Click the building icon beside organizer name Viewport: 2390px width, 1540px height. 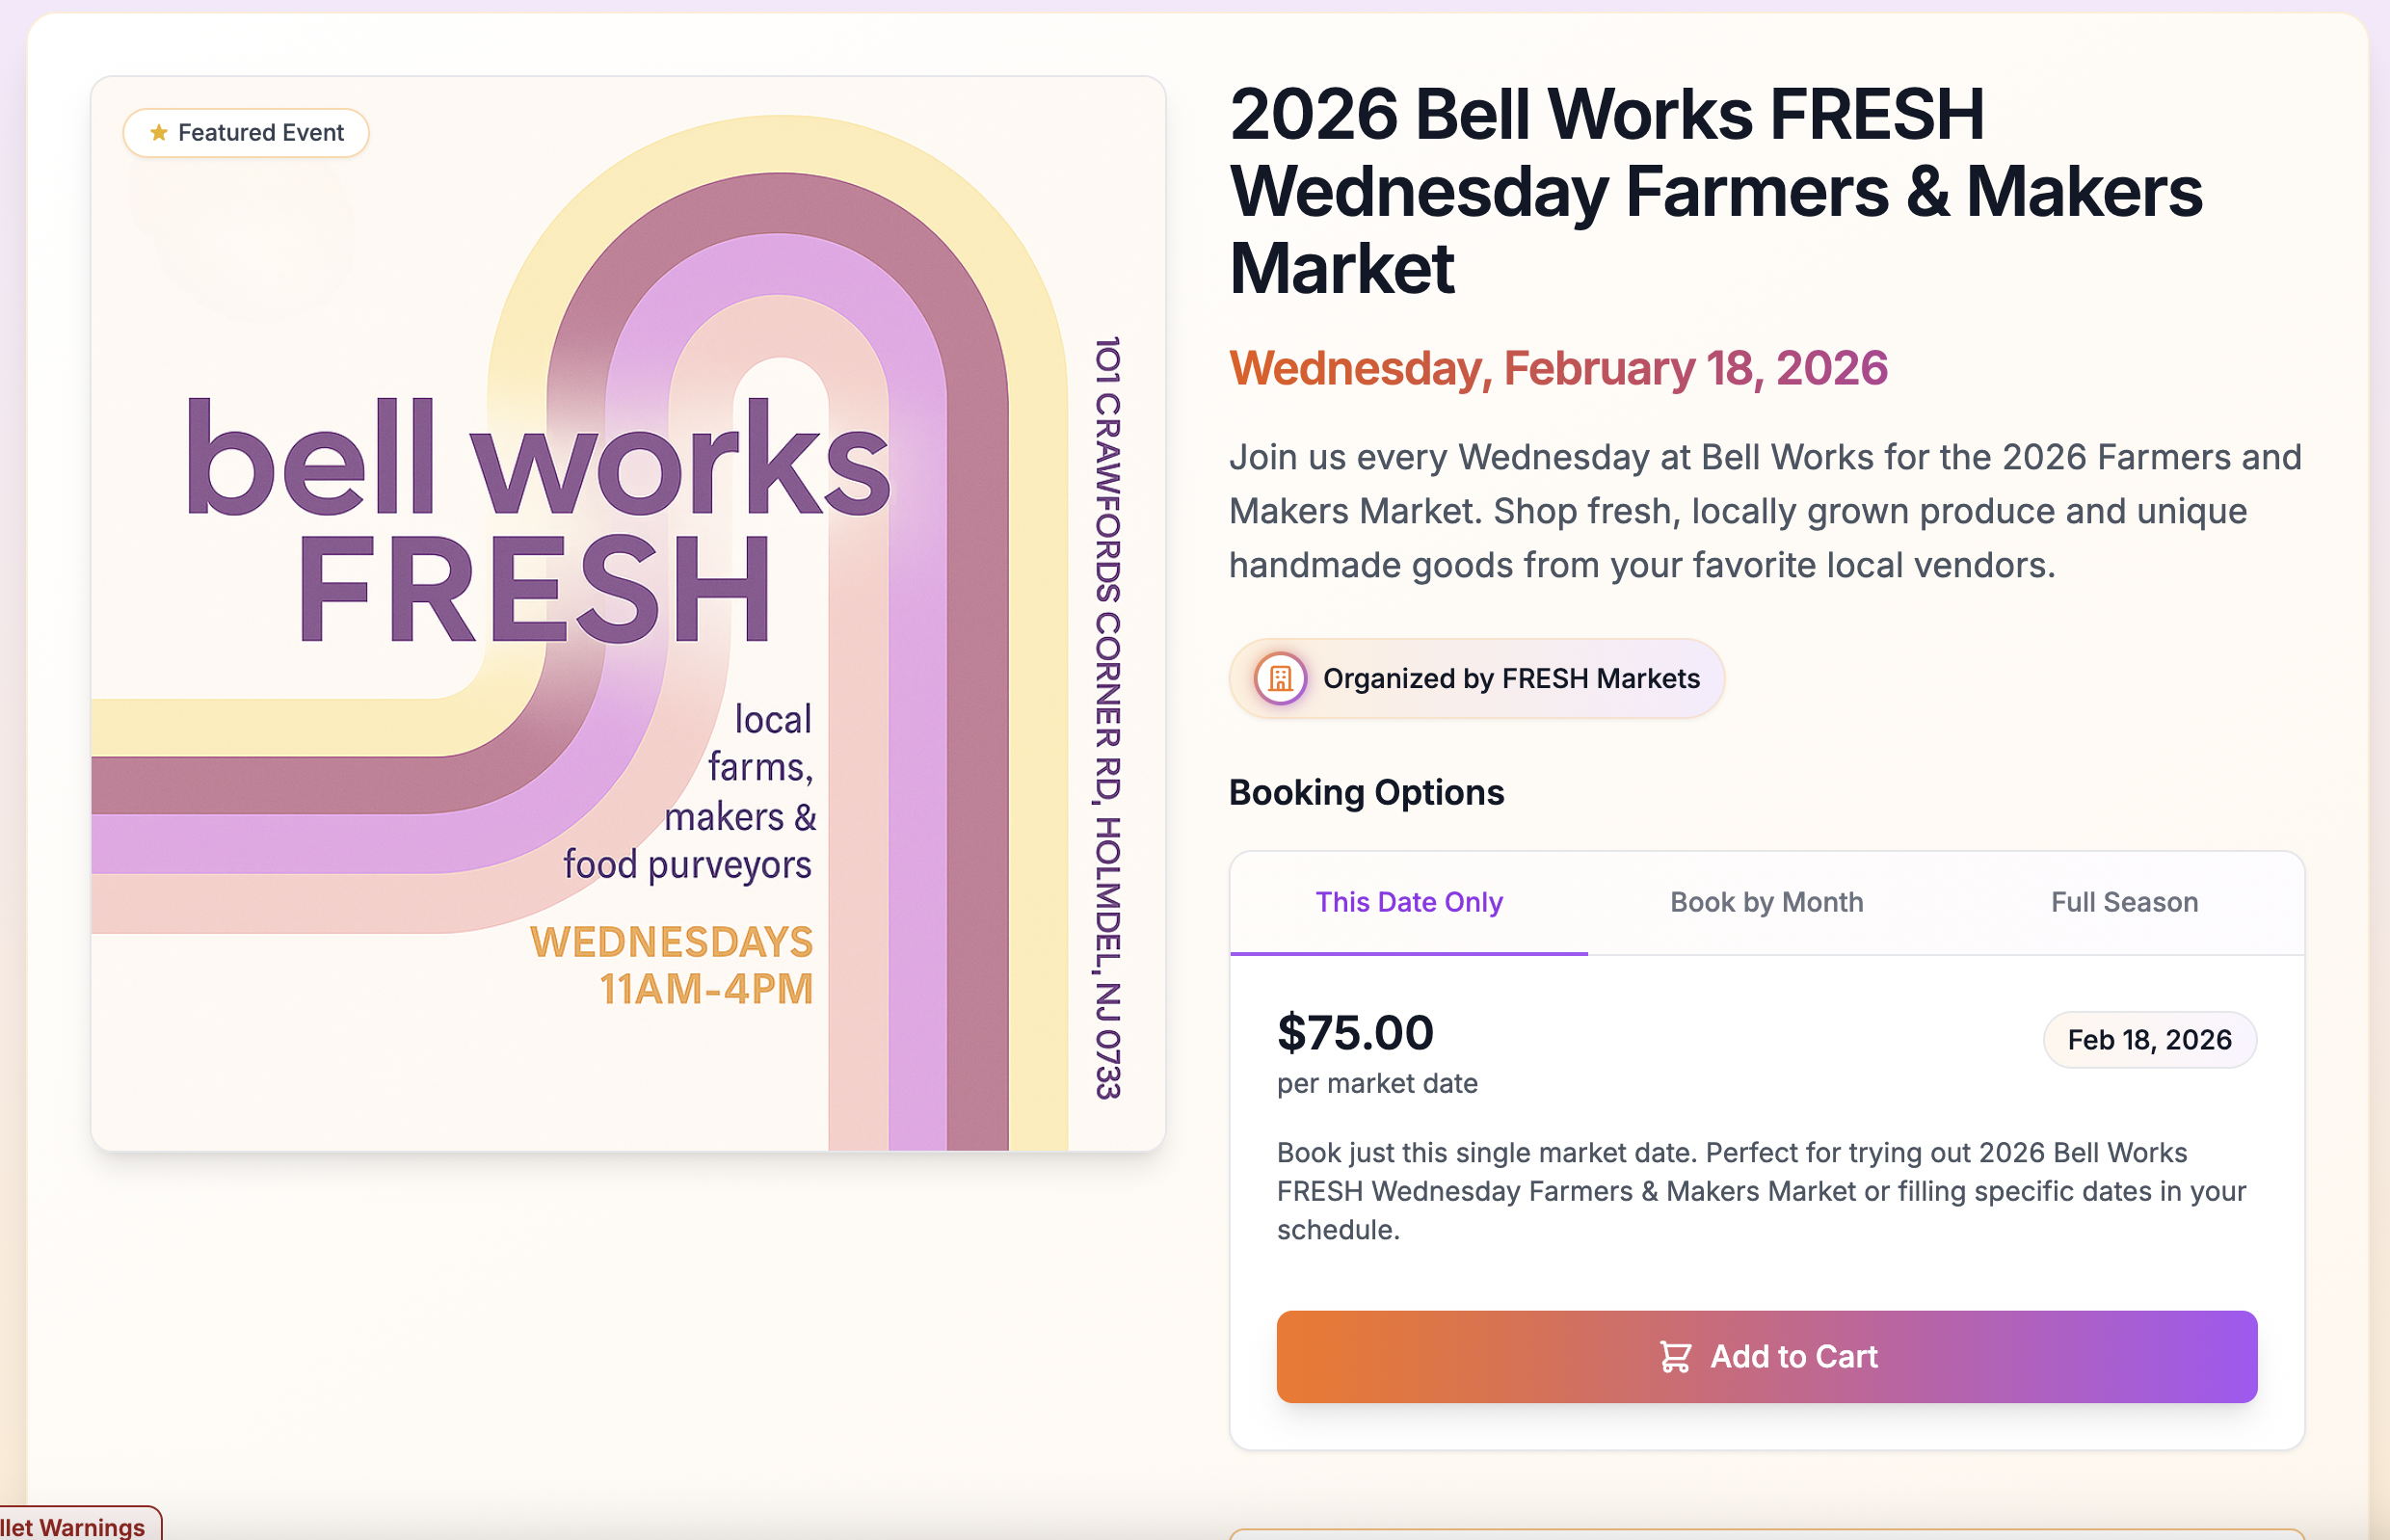pos(1280,679)
